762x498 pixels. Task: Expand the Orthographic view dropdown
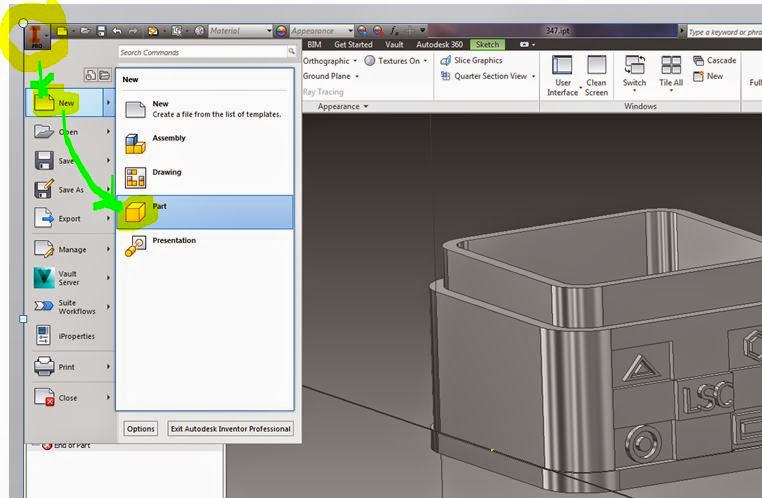pyautogui.click(x=355, y=61)
